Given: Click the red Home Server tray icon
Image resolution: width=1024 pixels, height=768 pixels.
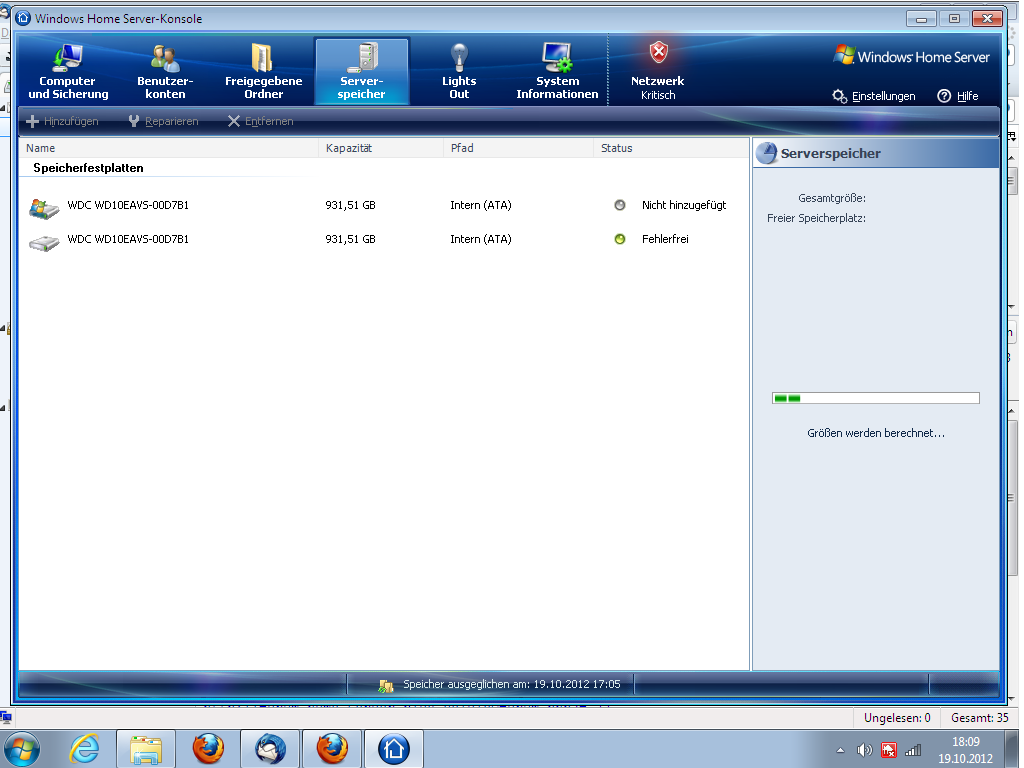Looking at the screenshot, I should [889, 750].
